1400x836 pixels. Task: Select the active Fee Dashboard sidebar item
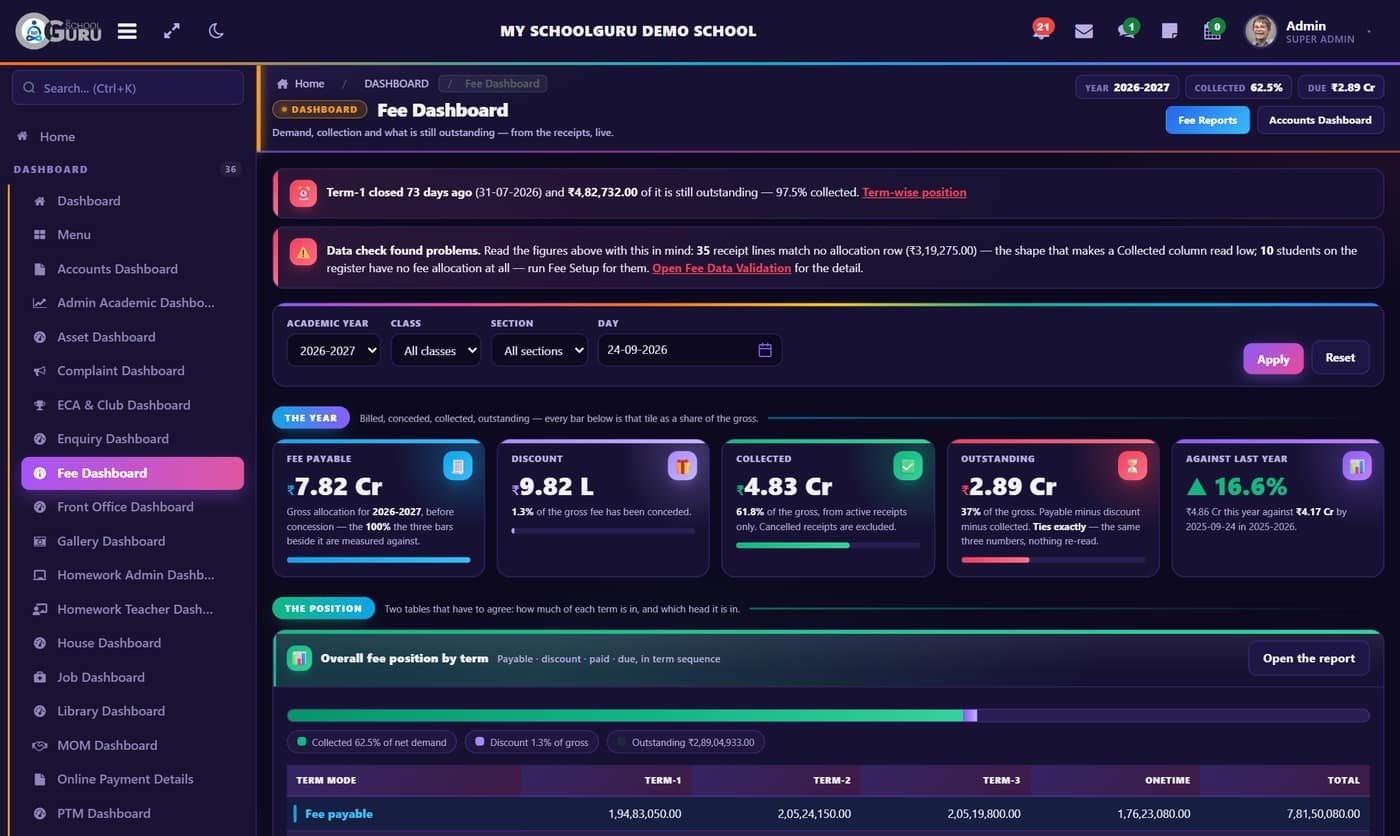[132, 473]
